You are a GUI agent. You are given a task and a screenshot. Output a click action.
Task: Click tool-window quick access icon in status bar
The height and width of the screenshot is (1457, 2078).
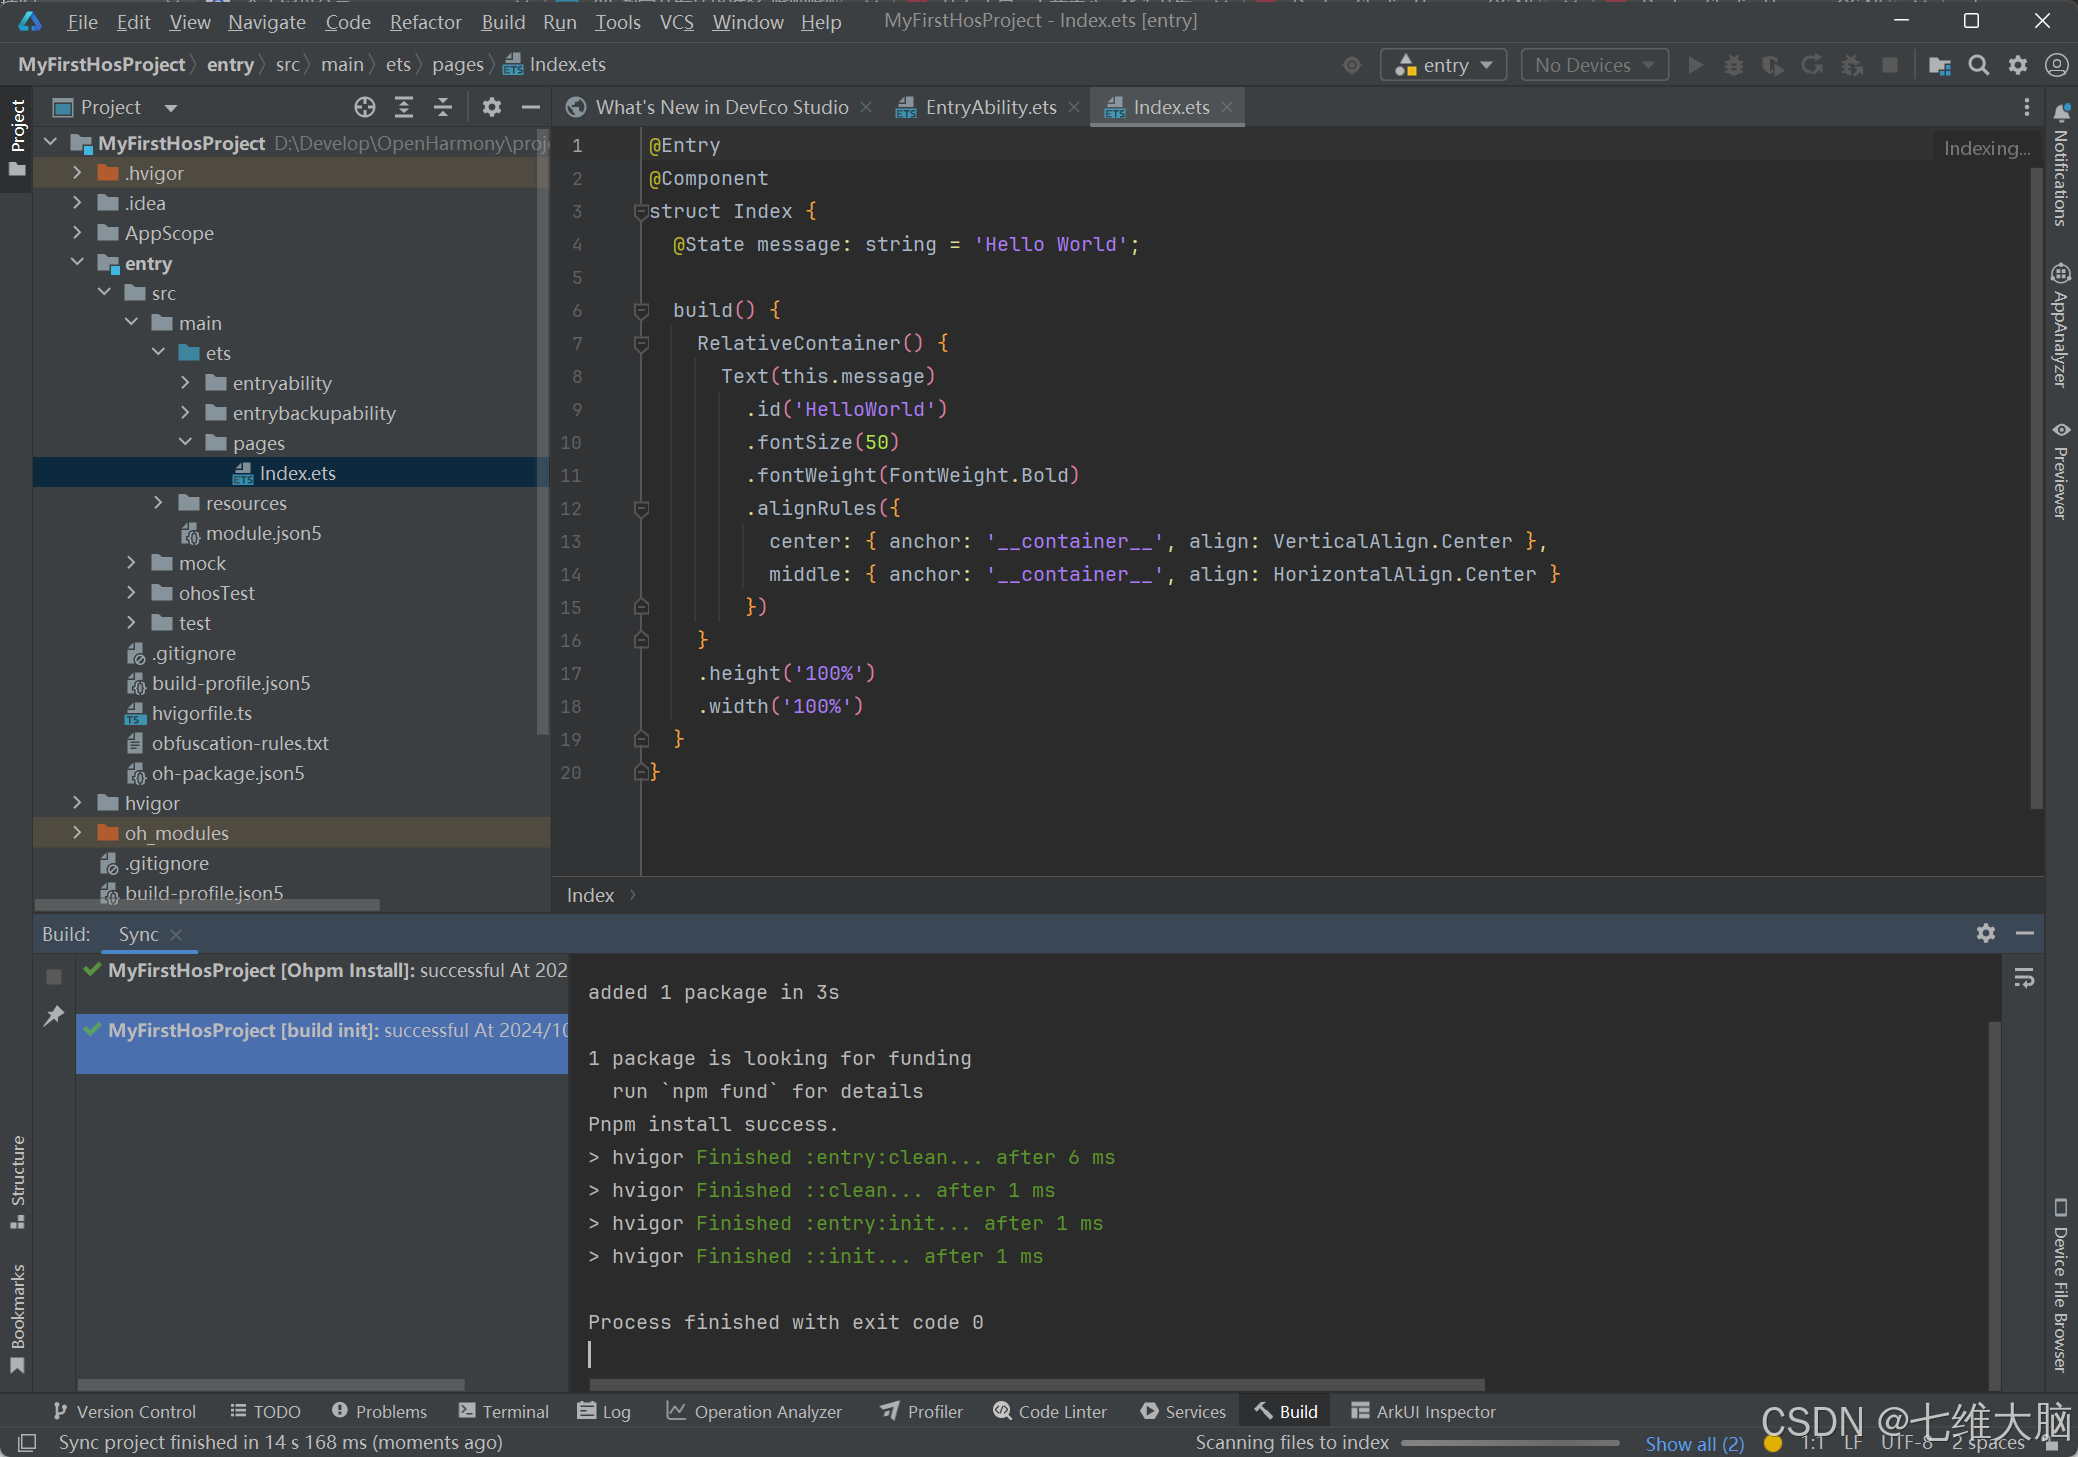(x=27, y=1442)
